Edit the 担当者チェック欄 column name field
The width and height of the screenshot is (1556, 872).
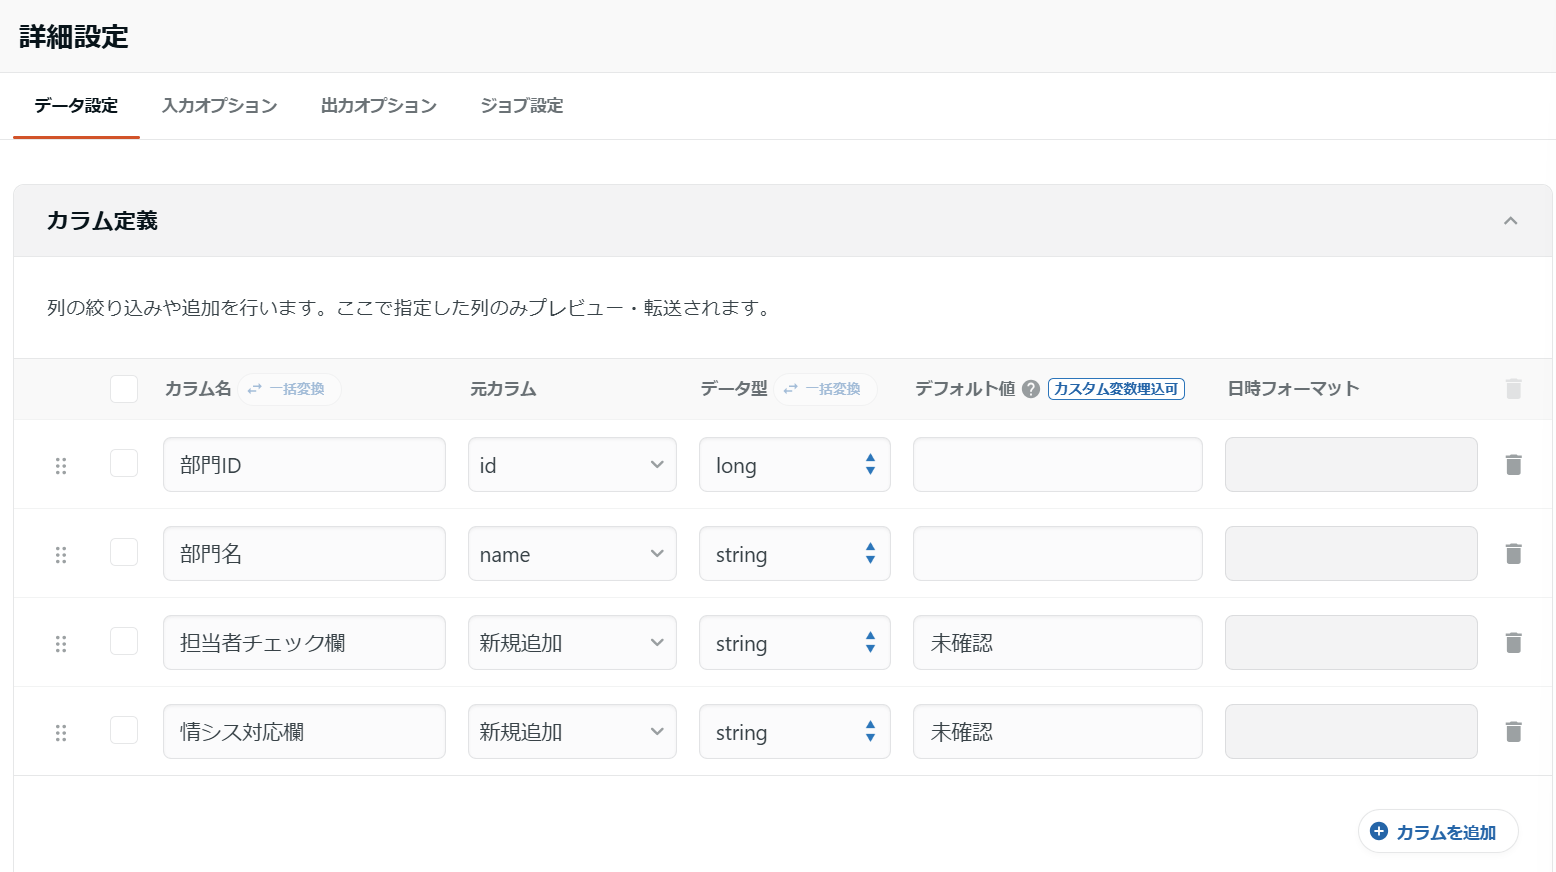304,642
